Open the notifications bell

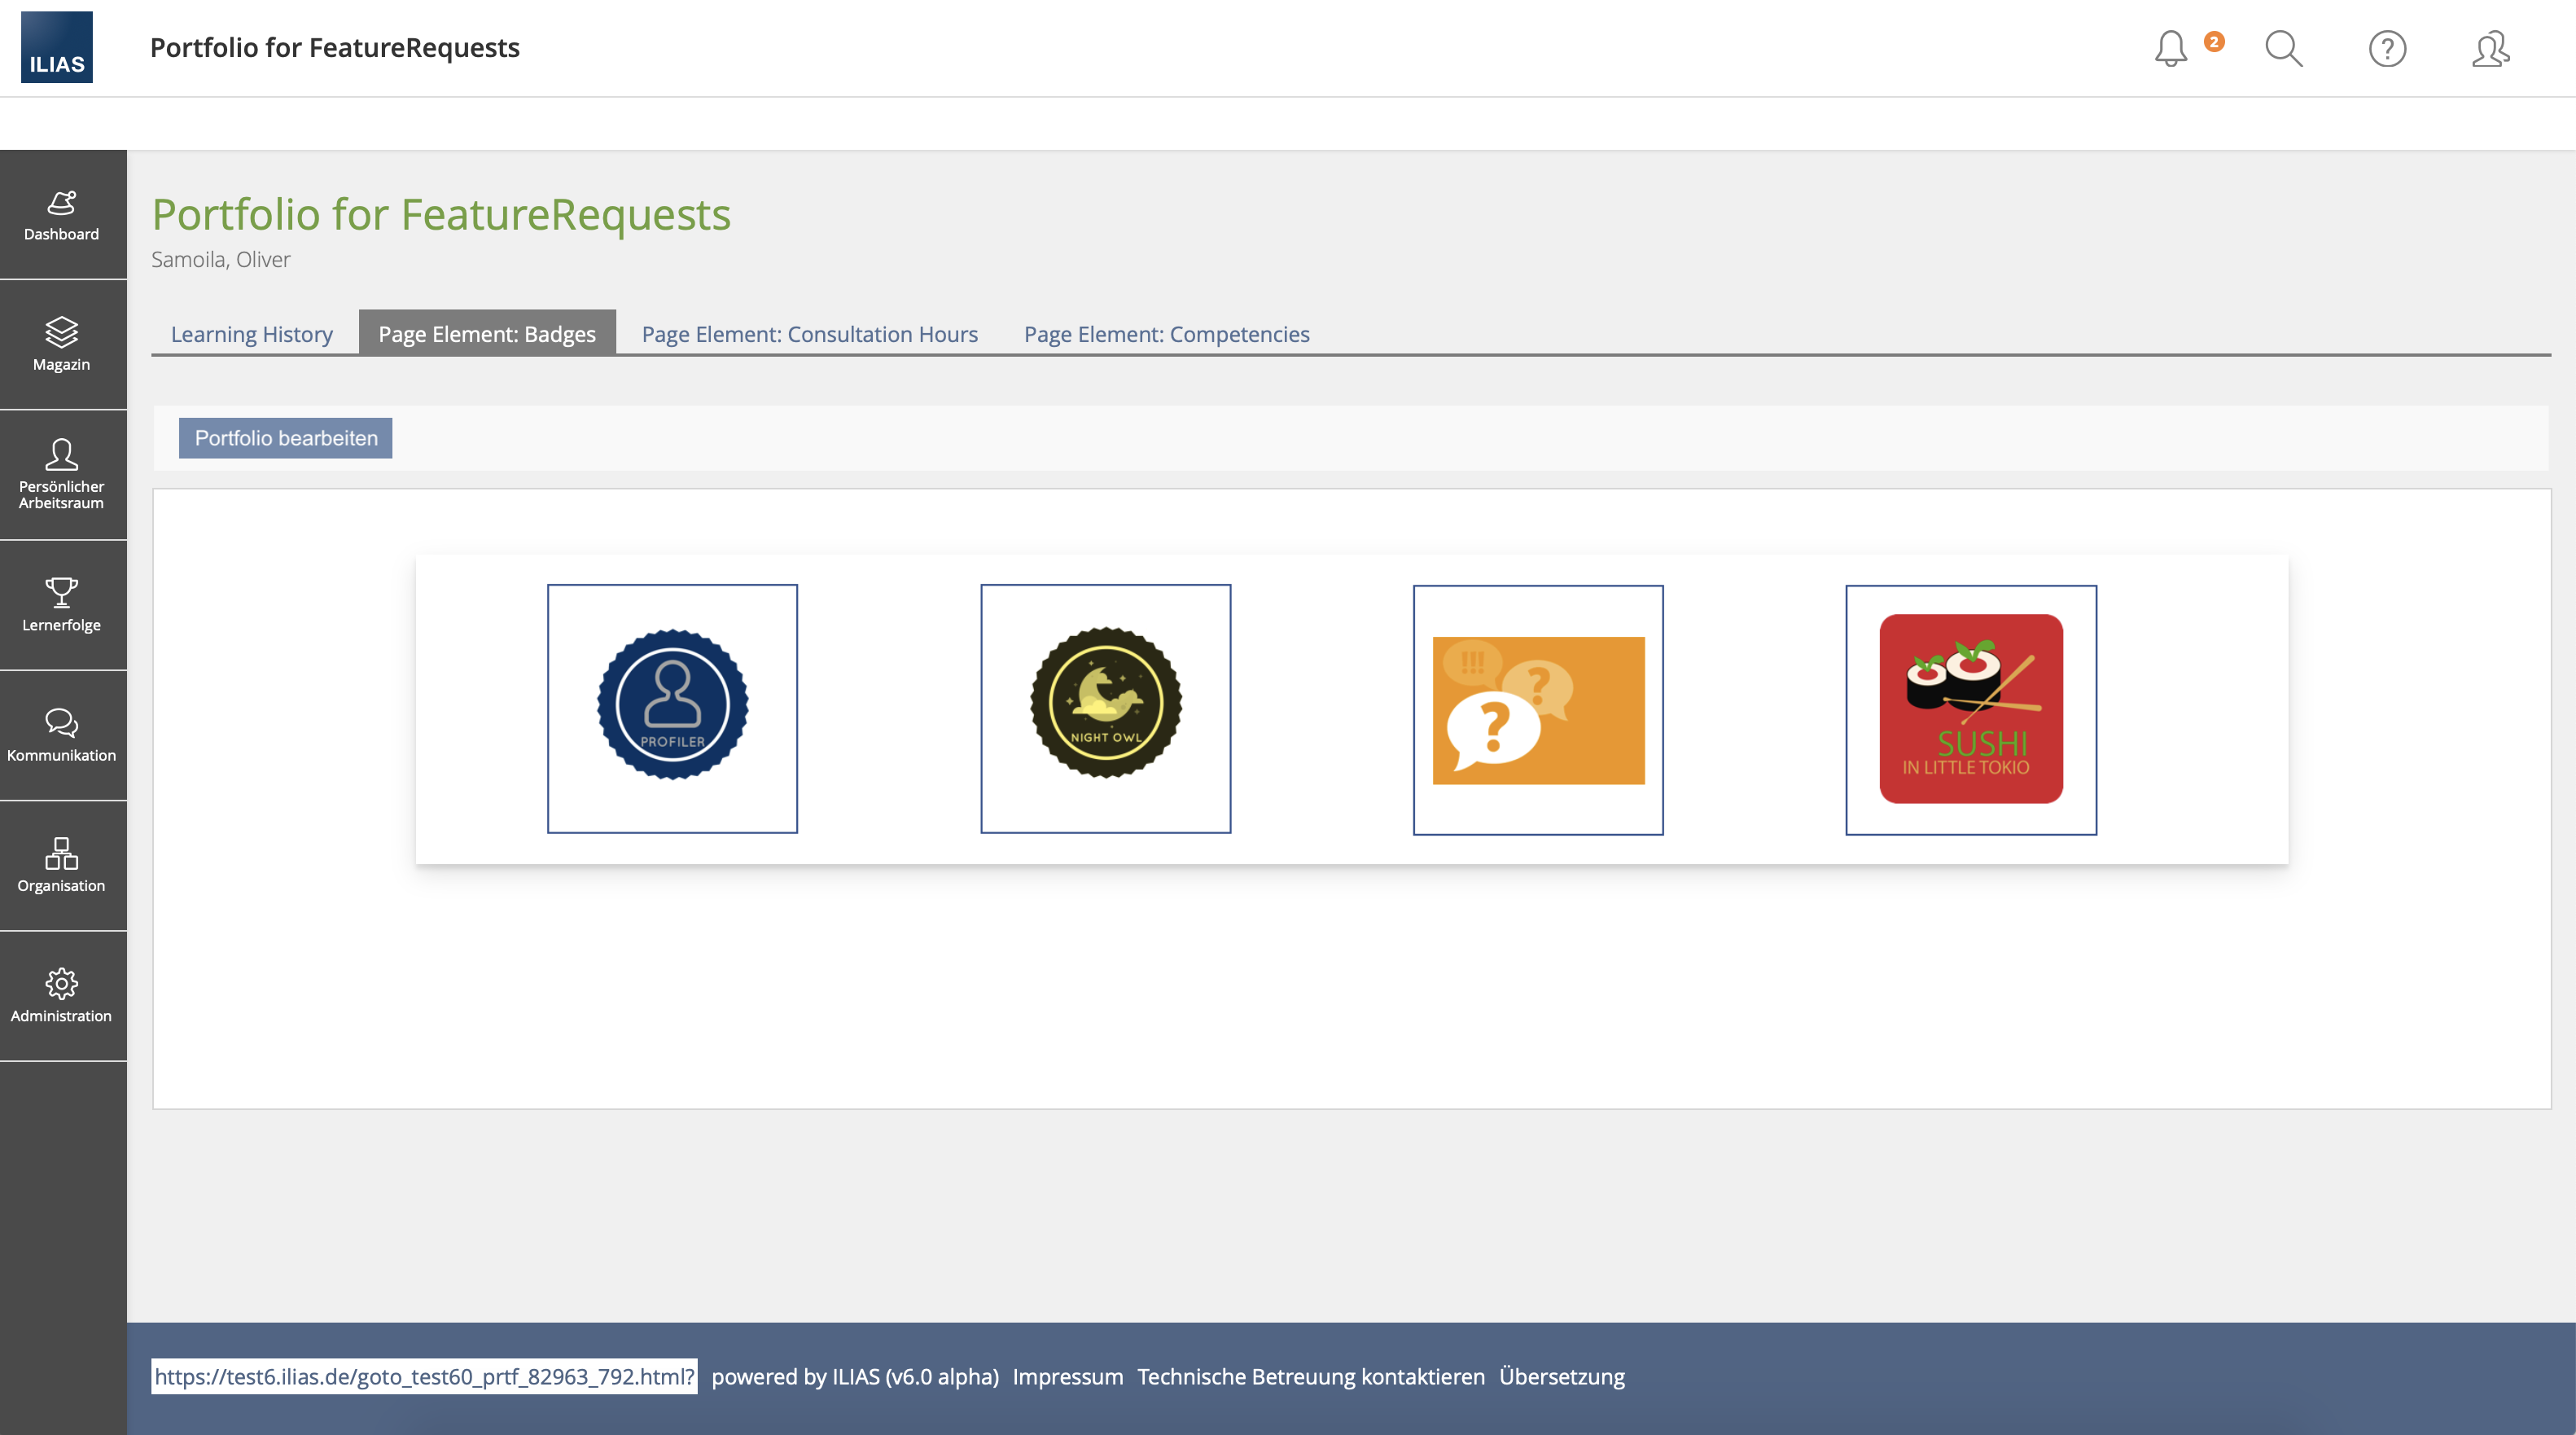pyautogui.click(x=2170, y=48)
